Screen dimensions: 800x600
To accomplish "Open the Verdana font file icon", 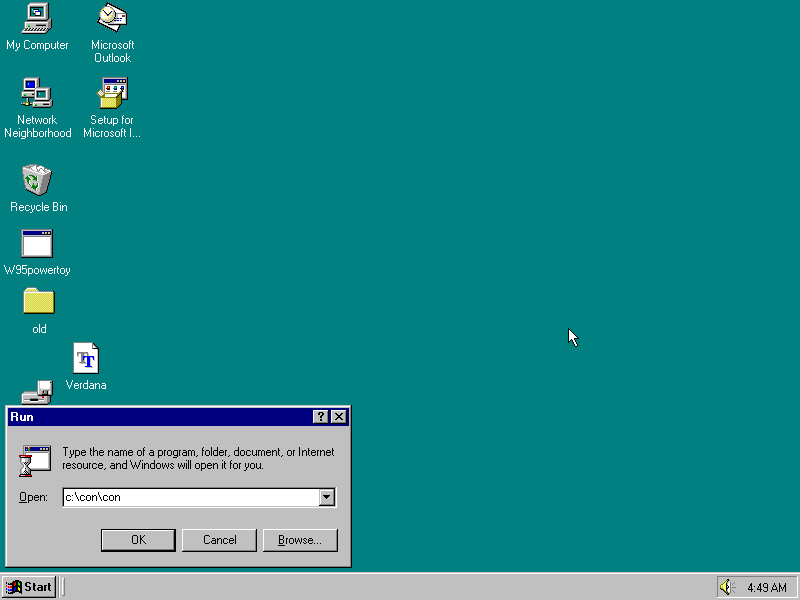I will pyautogui.click(x=86, y=358).
